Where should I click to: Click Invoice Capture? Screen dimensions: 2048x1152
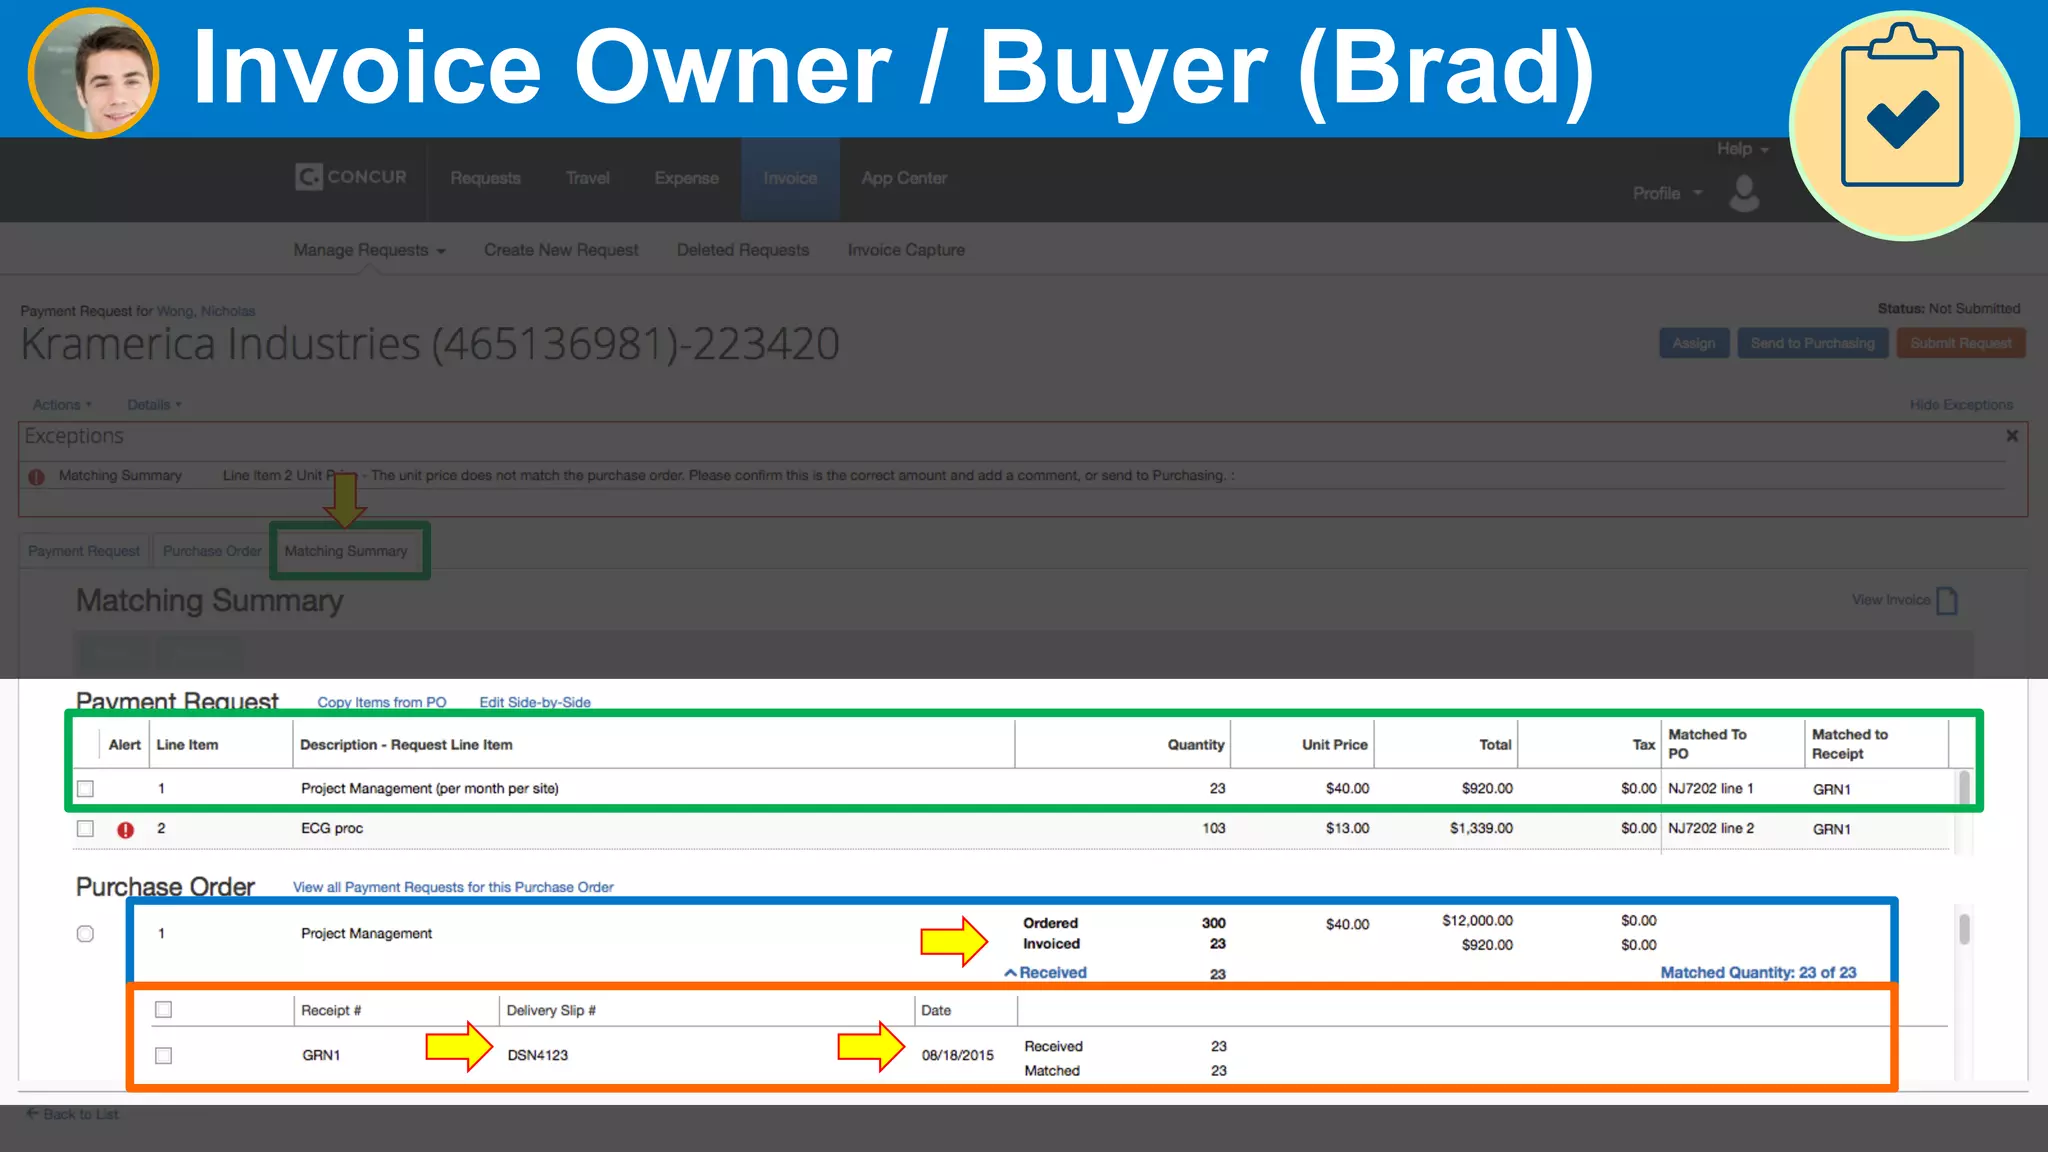coord(906,250)
